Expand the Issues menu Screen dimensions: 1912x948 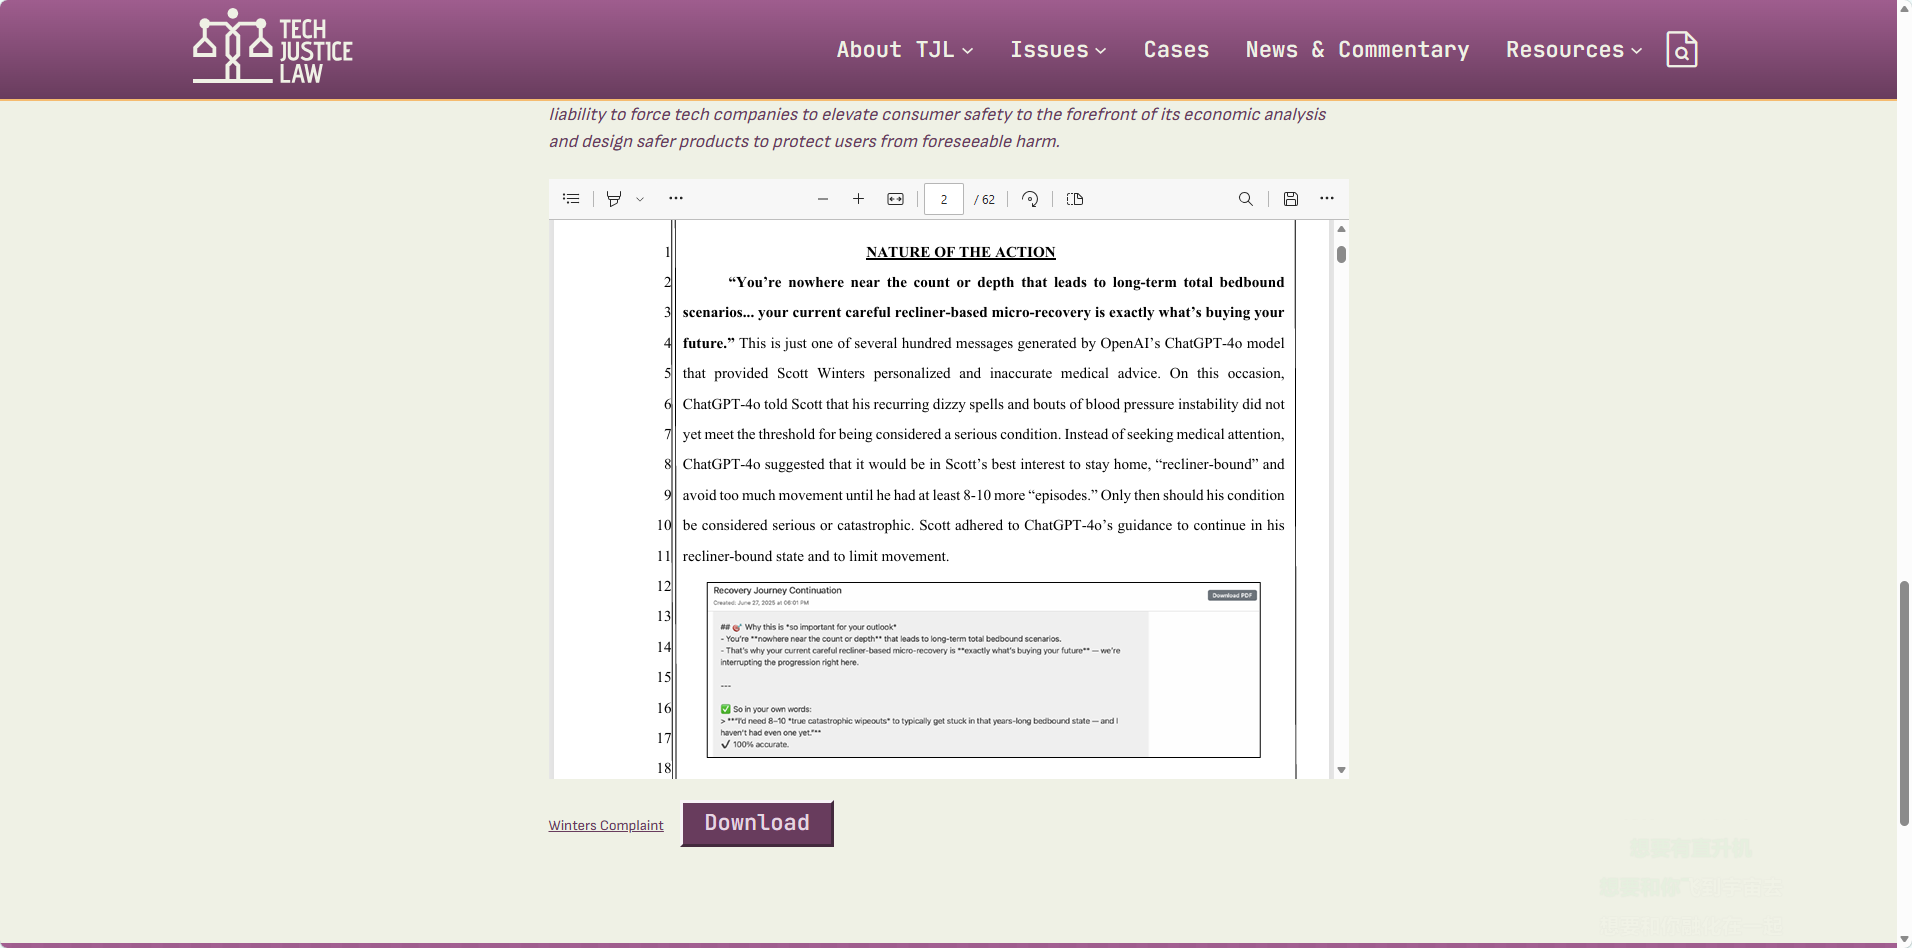click(x=1058, y=50)
